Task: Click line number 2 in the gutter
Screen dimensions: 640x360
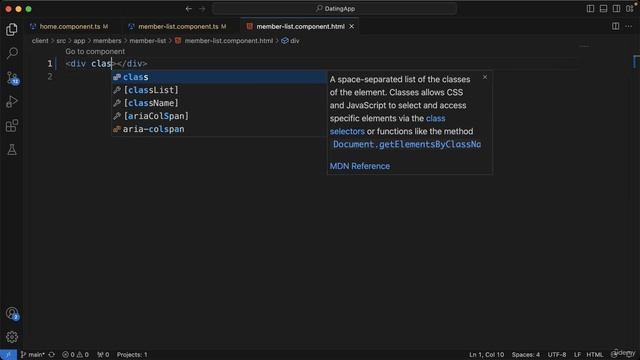Action: (50, 77)
